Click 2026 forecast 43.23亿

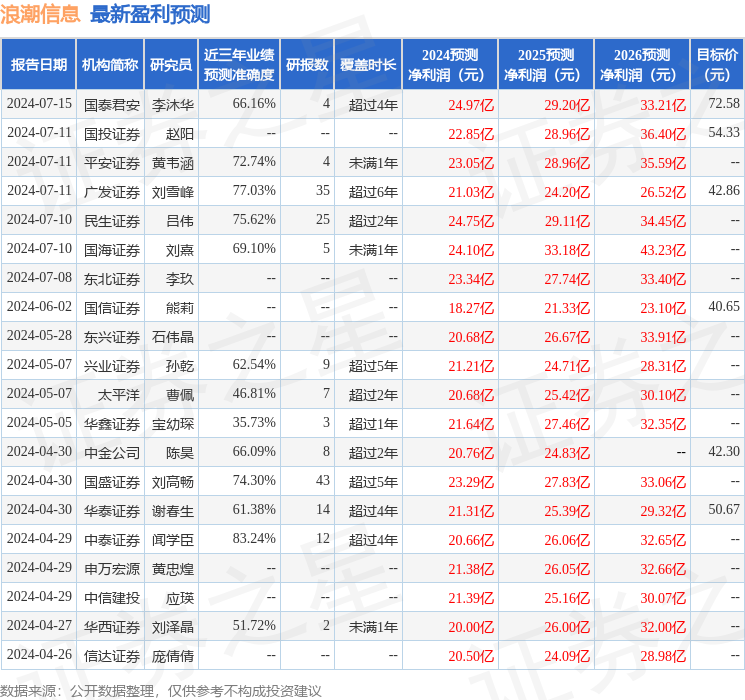pyautogui.click(x=663, y=250)
